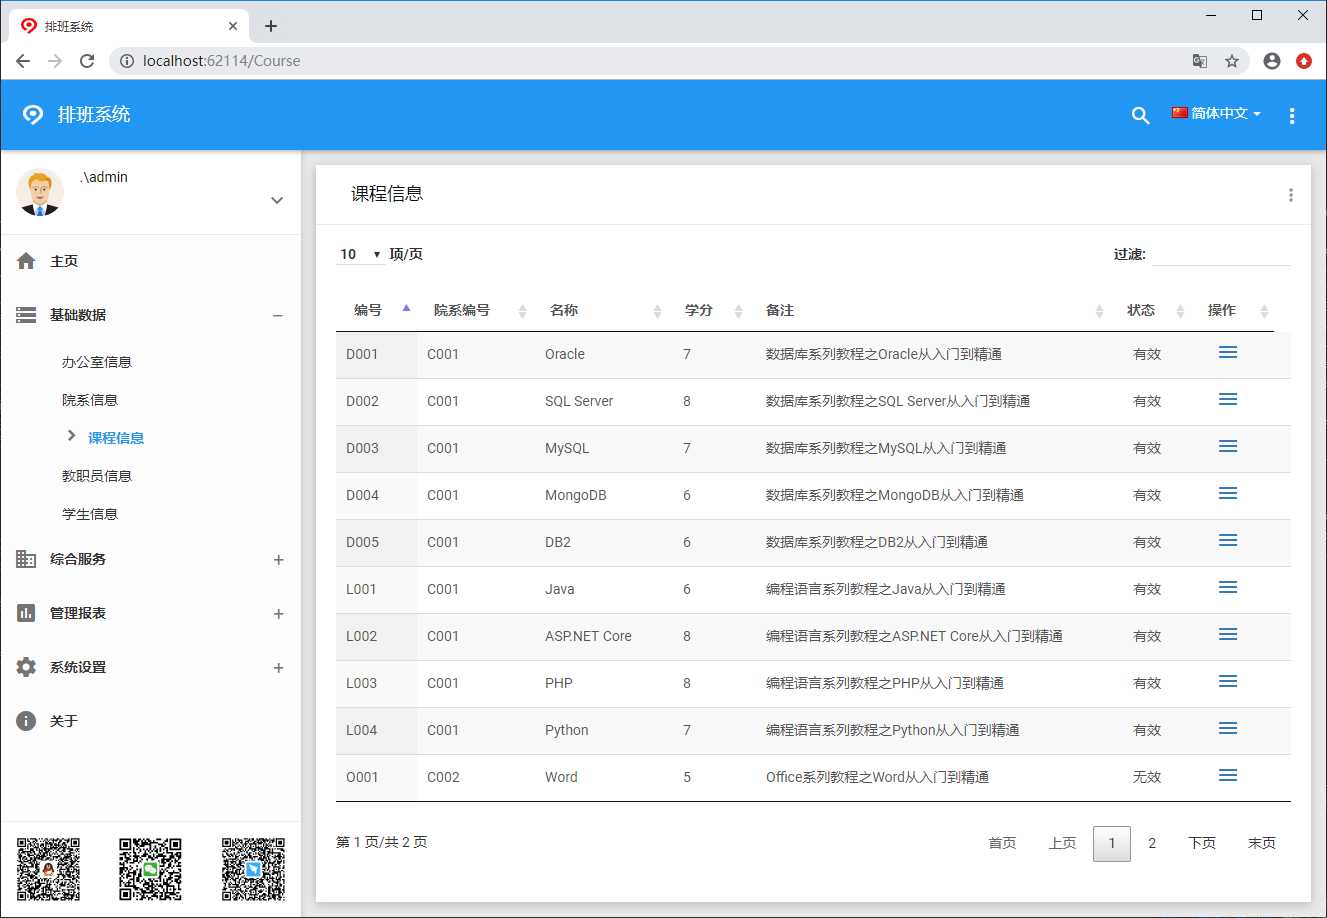Bookmark this page with star icon
The image size is (1327, 918).
point(1232,61)
